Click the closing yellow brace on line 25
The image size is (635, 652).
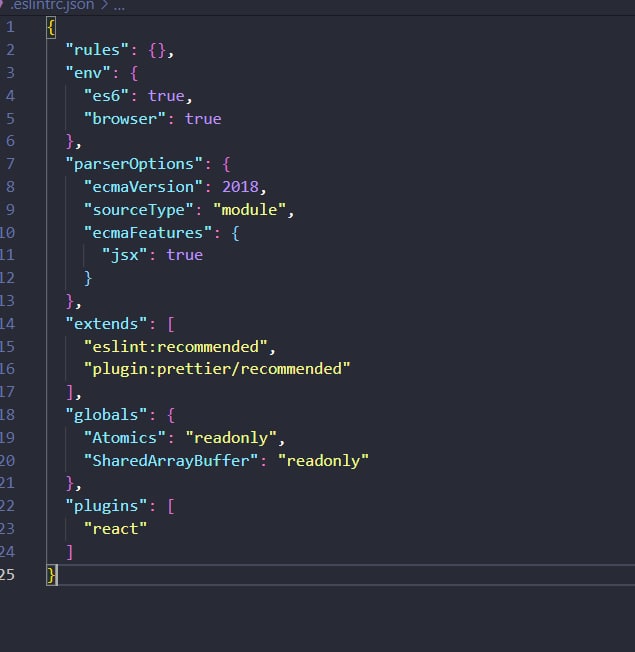(51, 575)
